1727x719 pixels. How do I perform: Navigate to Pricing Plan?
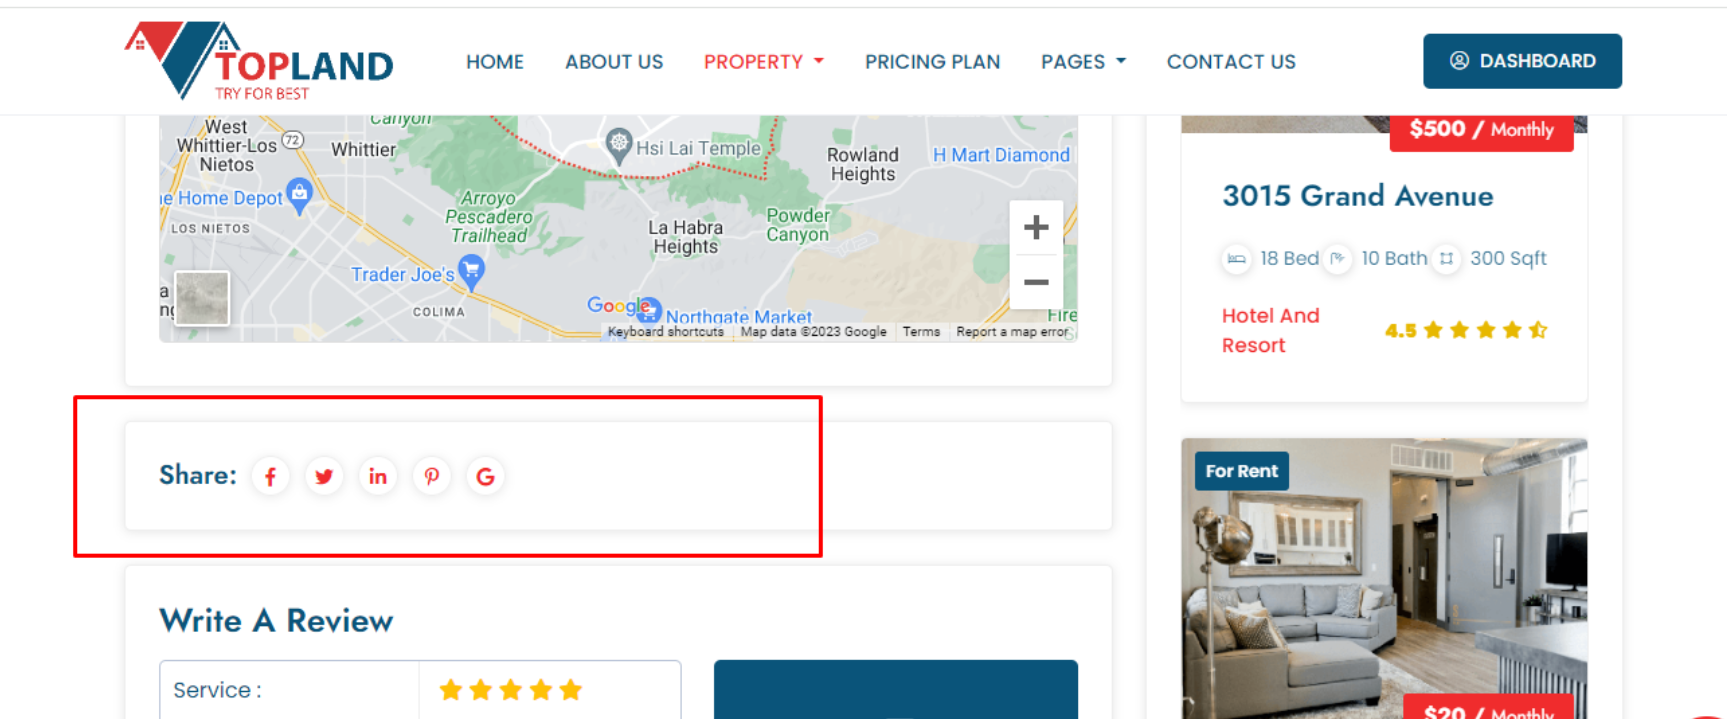click(x=932, y=62)
